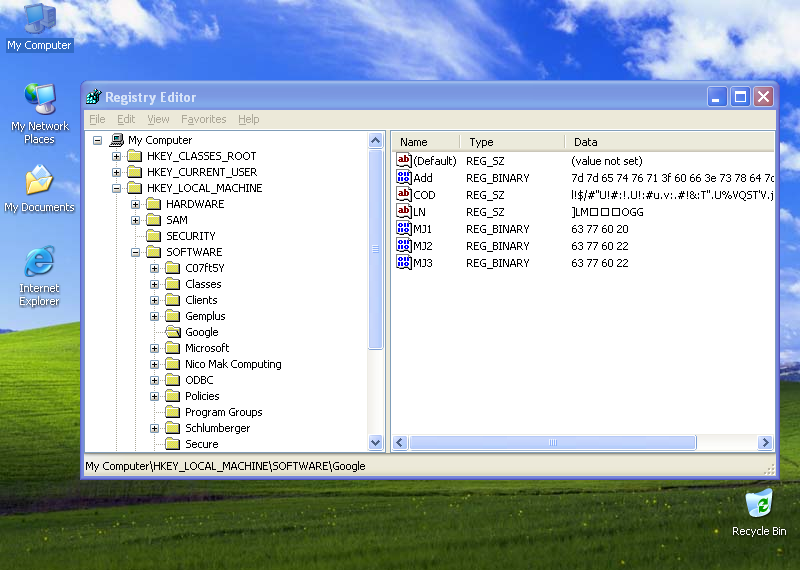Select the Nico Mak Computing key label
Screen dimensions: 800x570
point(233,364)
